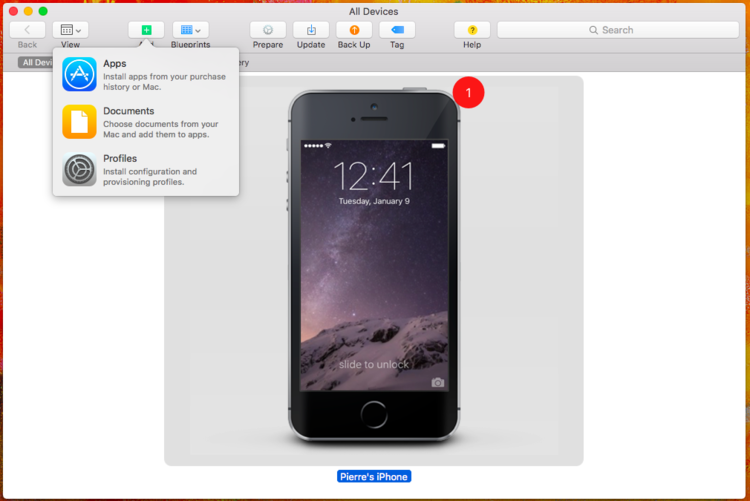Click the Prepare toolbar icon
Viewport: 750px width, 501px height.
coord(268,30)
